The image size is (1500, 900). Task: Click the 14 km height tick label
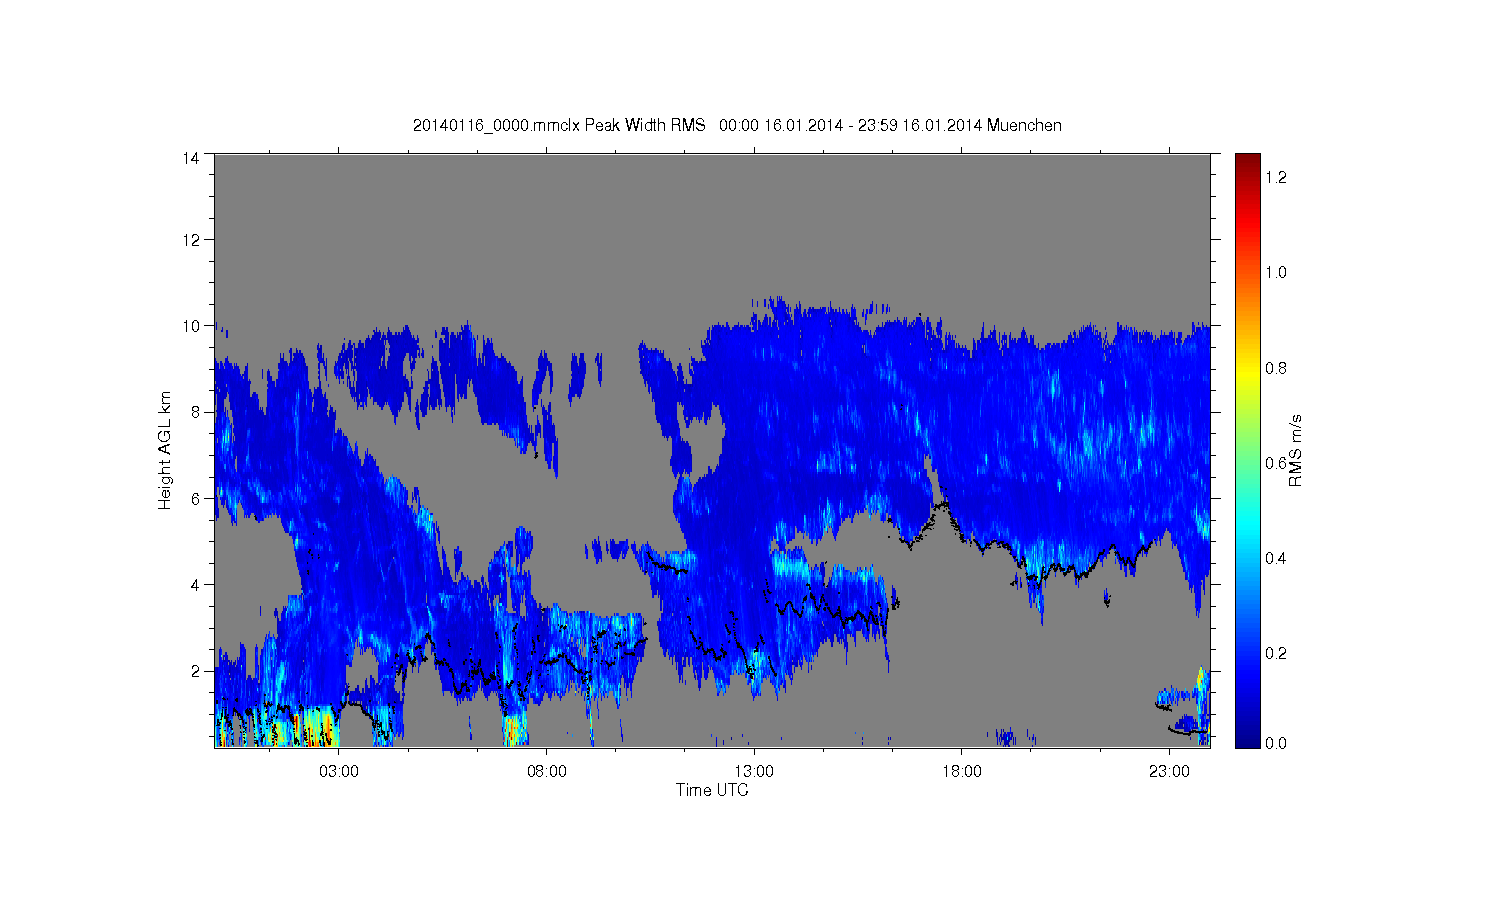pyautogui.click(x=191, y=158)
